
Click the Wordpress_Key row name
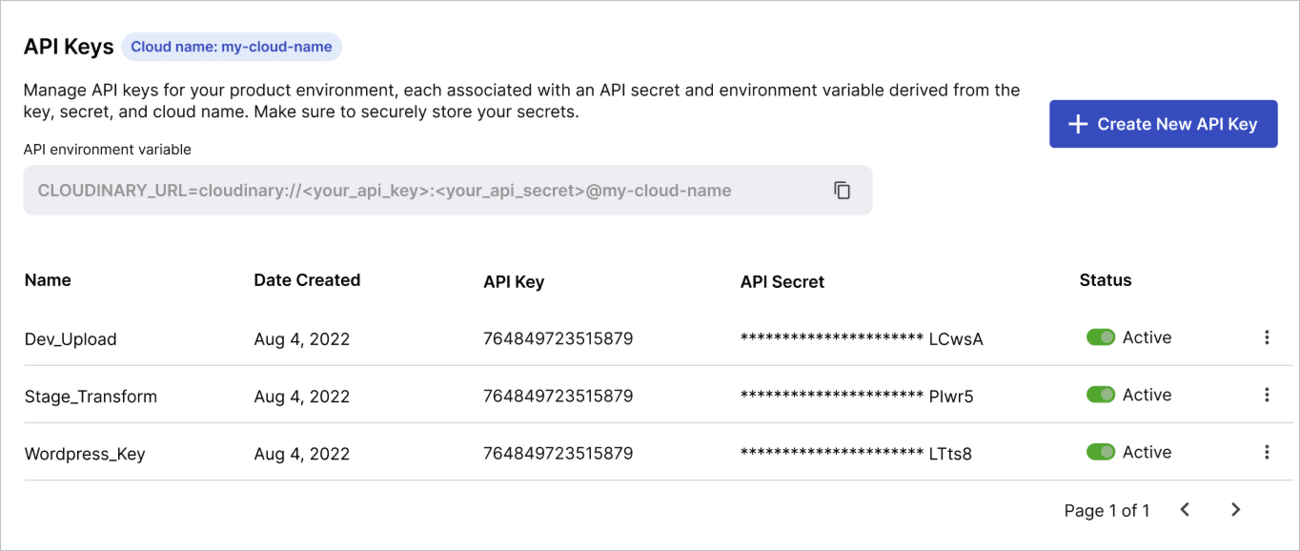pos(85,454)
